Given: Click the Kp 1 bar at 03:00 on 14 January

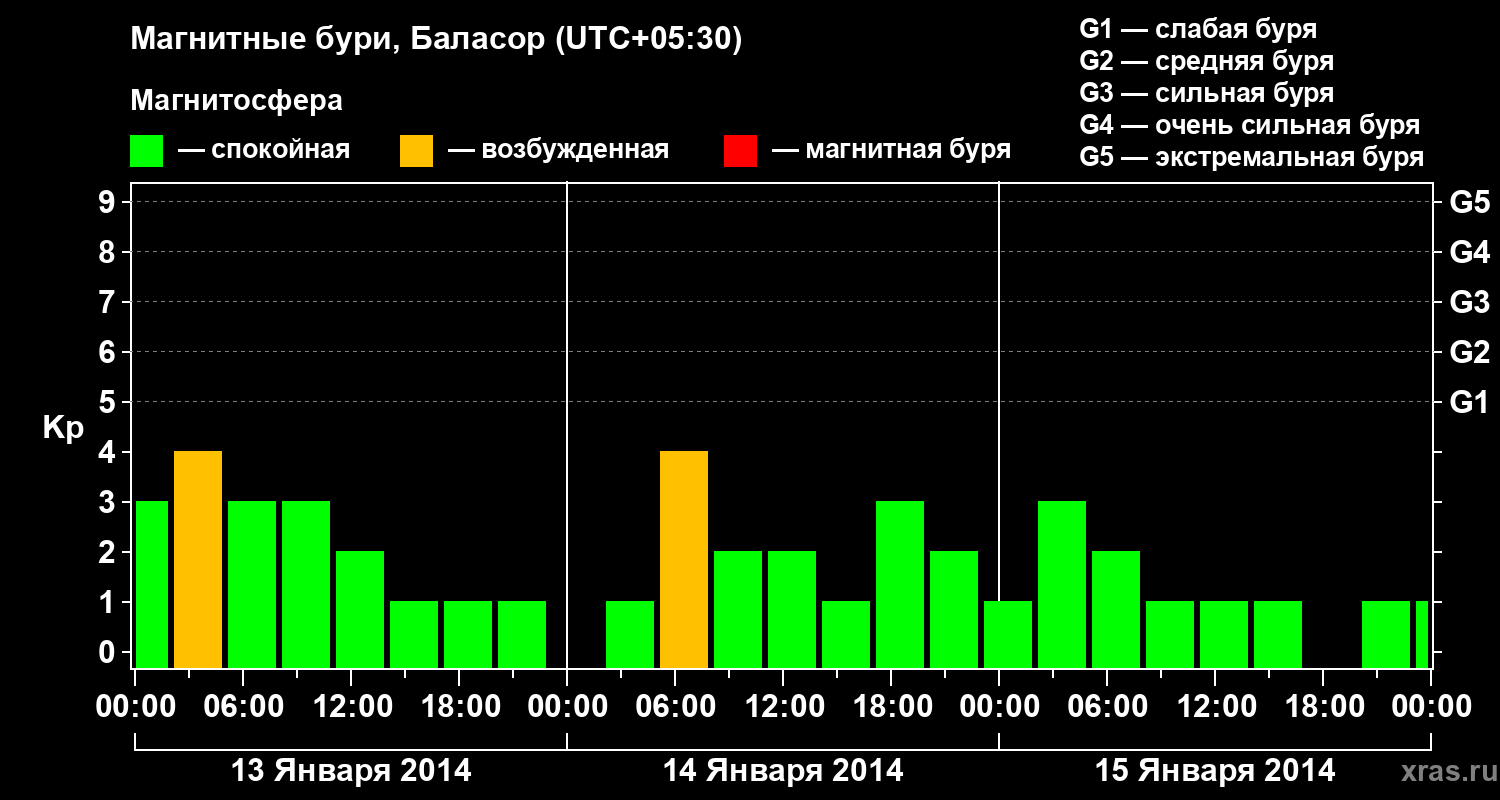Looking at the screenshot, I should (630, 635).
